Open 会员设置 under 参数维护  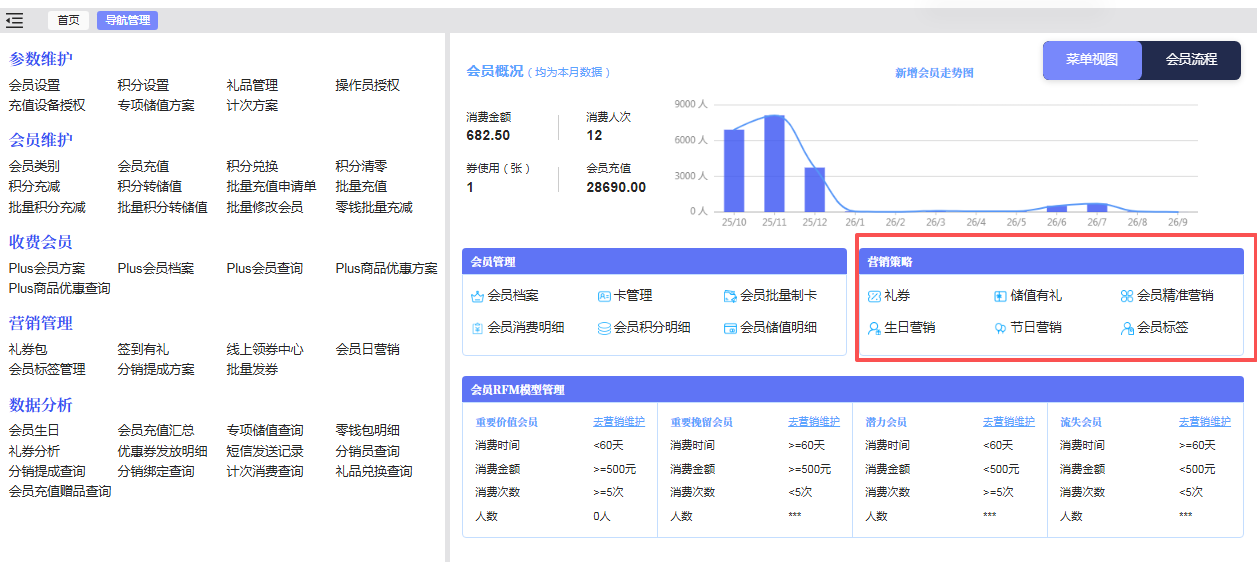(35, 86)
